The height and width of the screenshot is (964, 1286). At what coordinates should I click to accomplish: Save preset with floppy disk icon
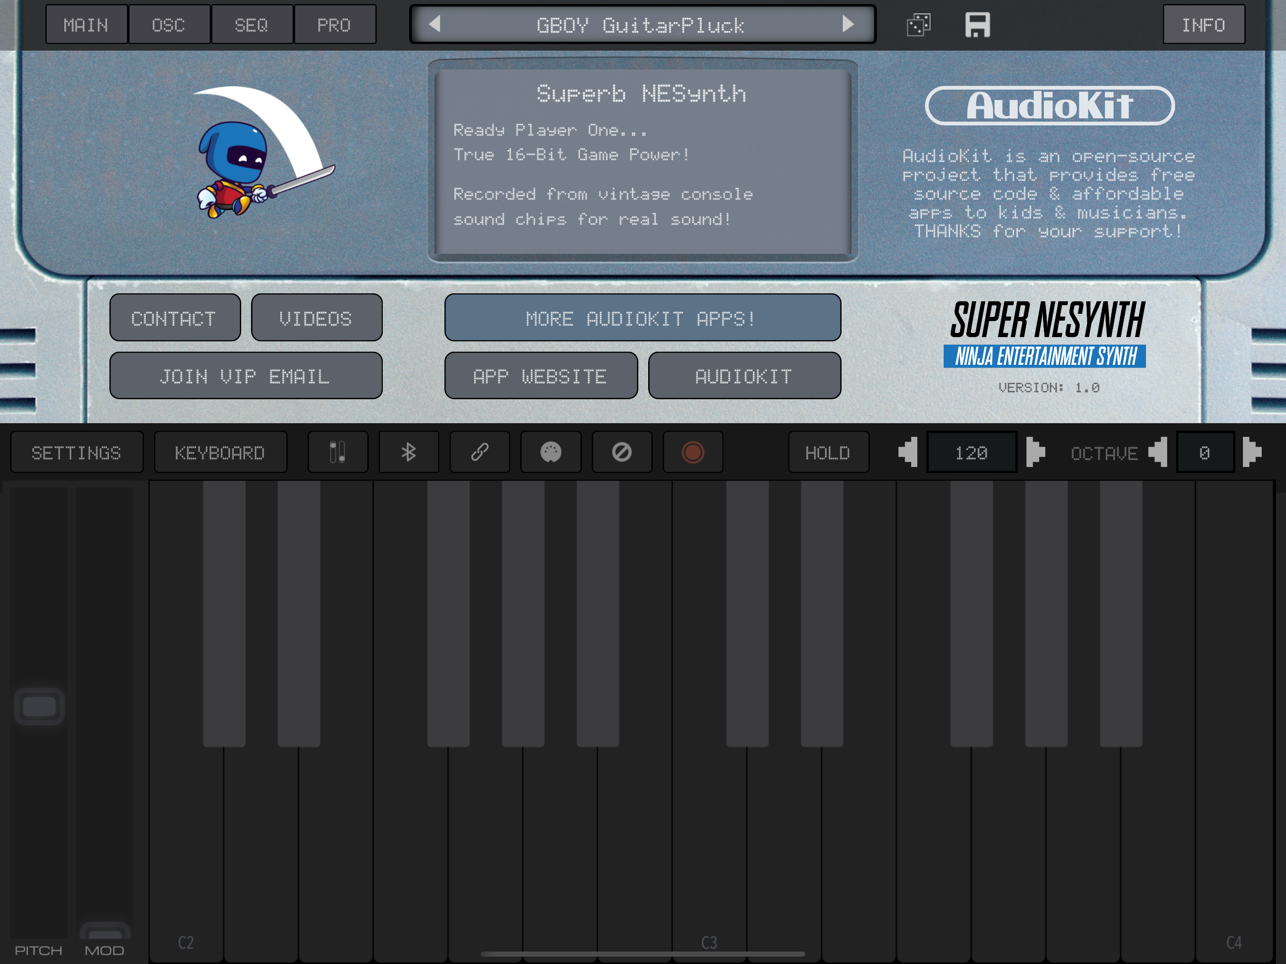pos(977,25)
